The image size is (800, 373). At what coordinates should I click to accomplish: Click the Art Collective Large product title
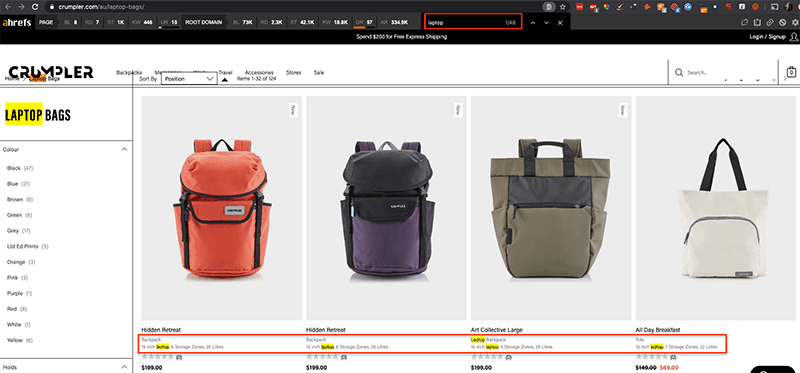pos(496,330)
